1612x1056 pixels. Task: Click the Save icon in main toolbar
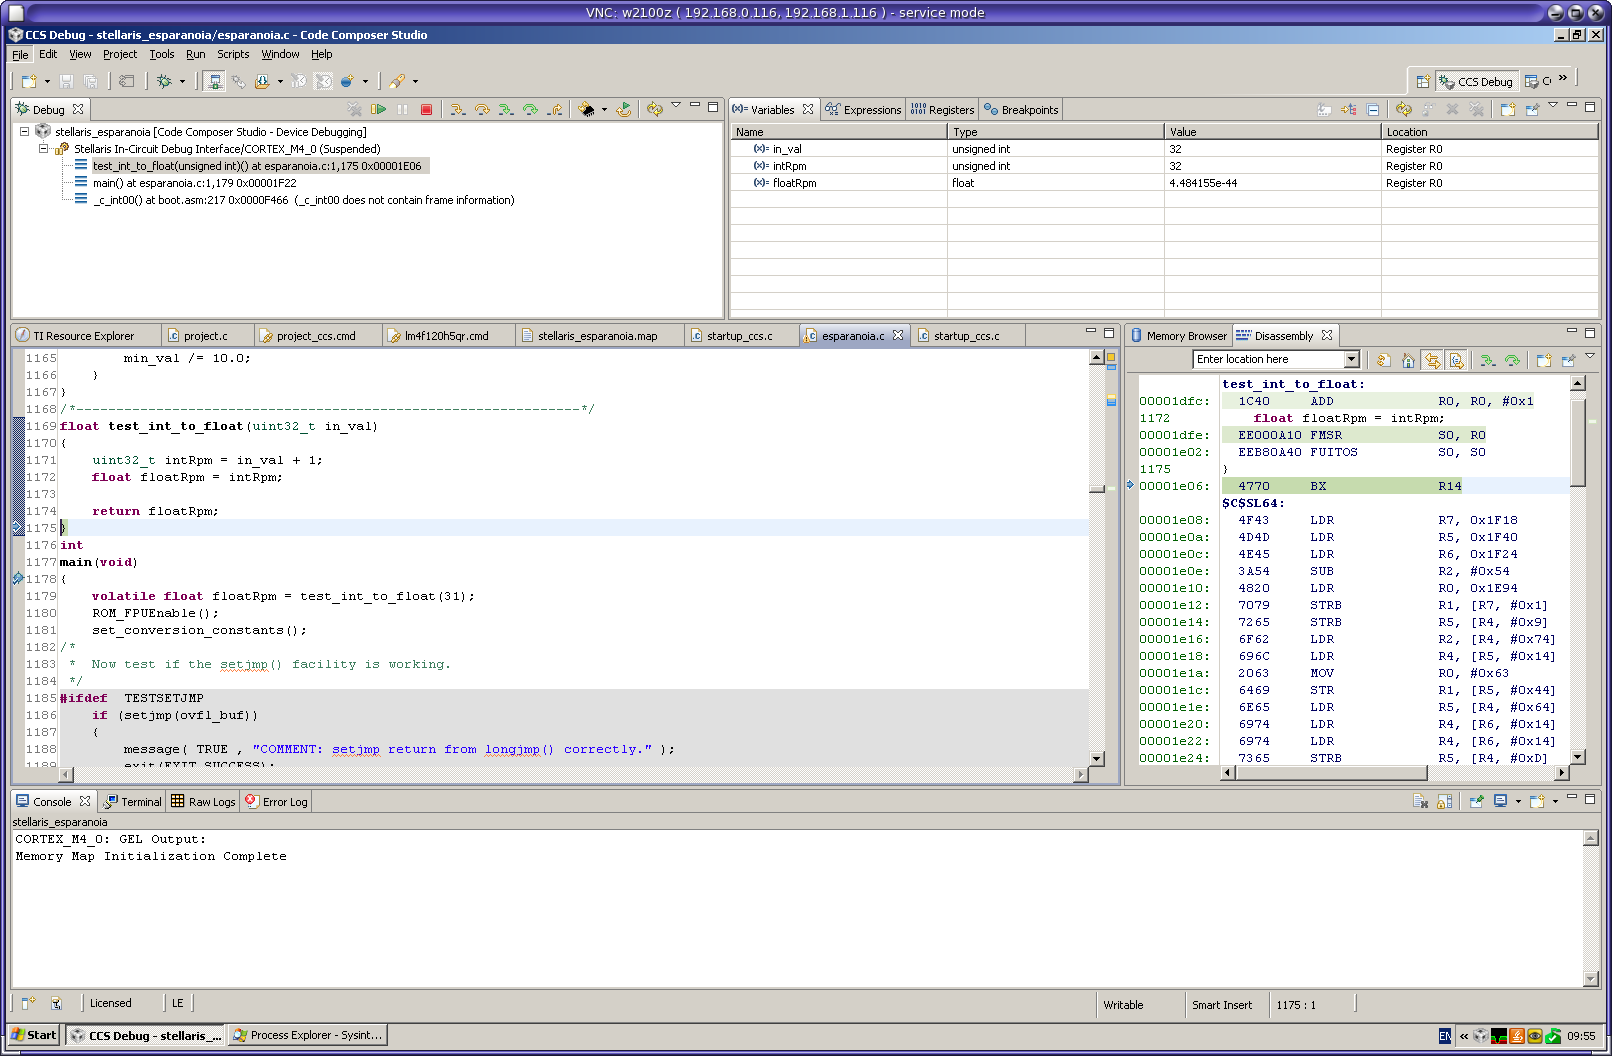pos(66,81)
